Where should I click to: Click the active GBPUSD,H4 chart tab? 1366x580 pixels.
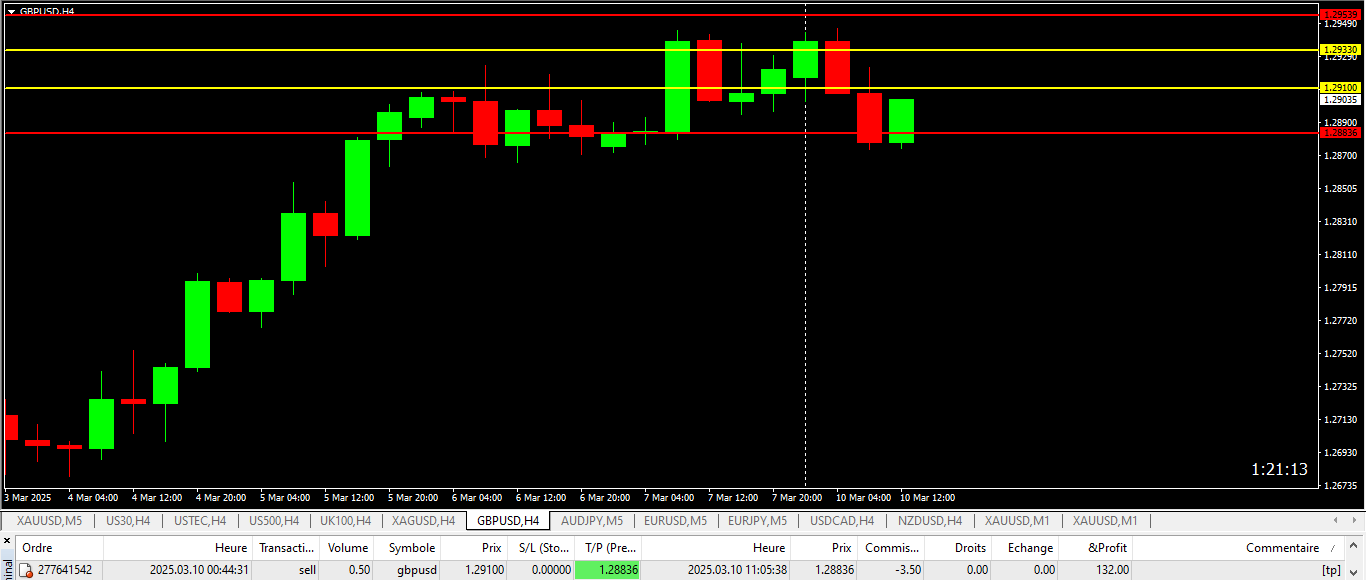point(508,521)
